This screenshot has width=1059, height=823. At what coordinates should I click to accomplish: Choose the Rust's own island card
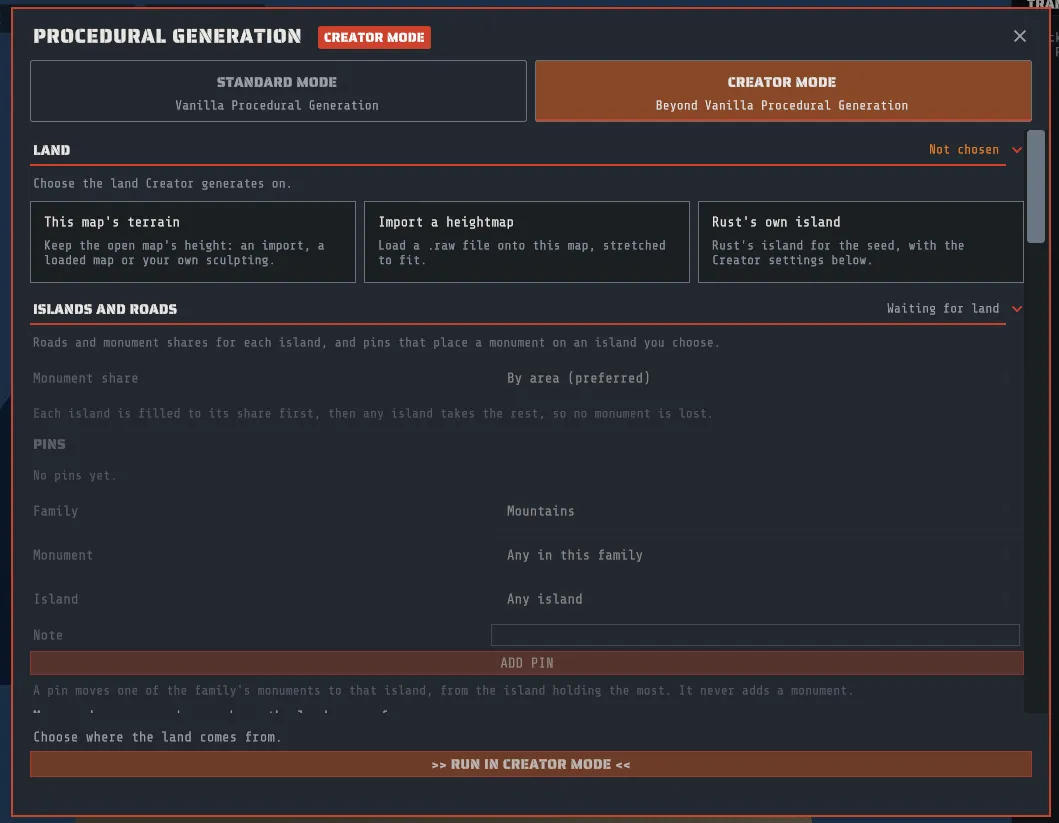coord(860,242)
